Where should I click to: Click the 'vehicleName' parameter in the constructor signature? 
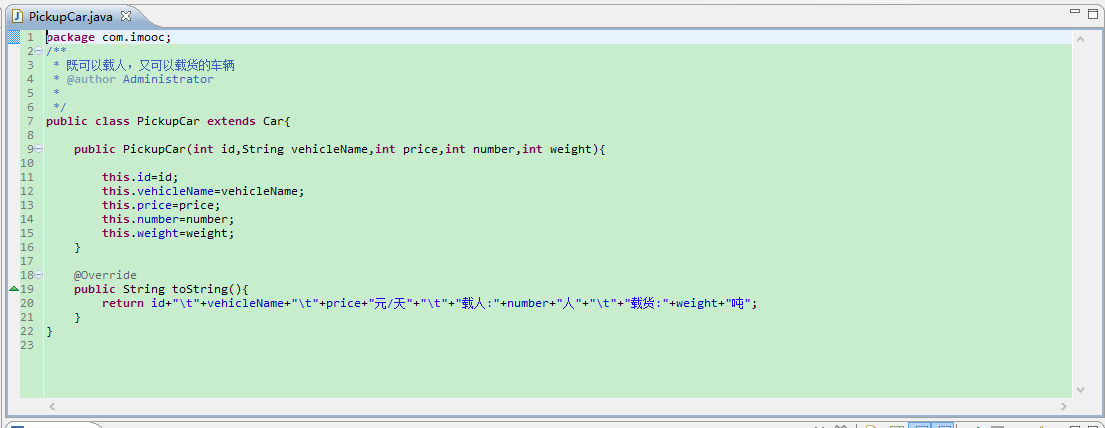pos(329,149)
